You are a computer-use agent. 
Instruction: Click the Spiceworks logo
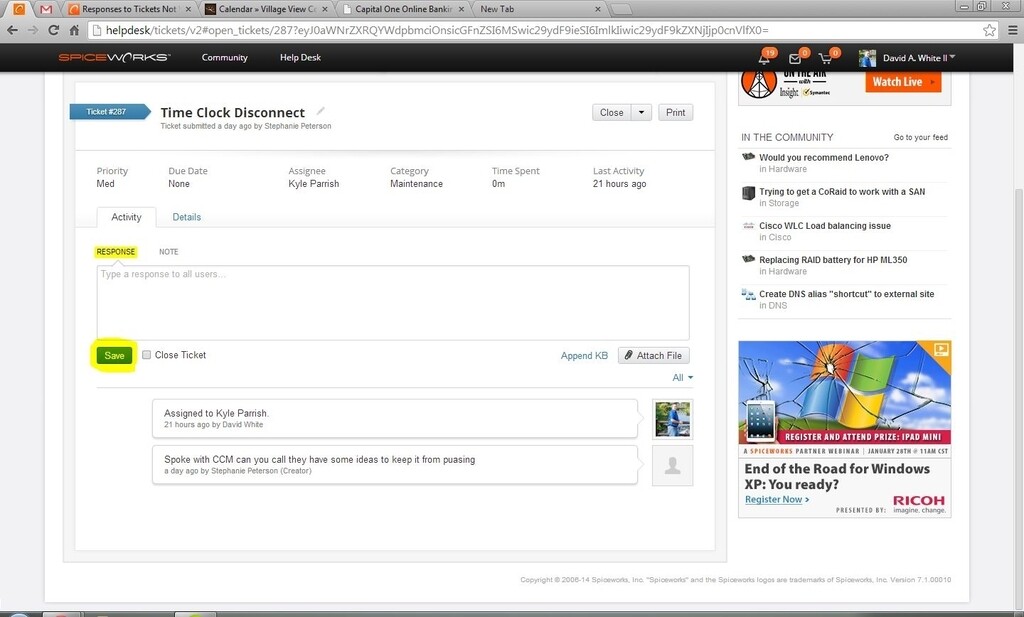pyautogui.click(x=114, y=57)
